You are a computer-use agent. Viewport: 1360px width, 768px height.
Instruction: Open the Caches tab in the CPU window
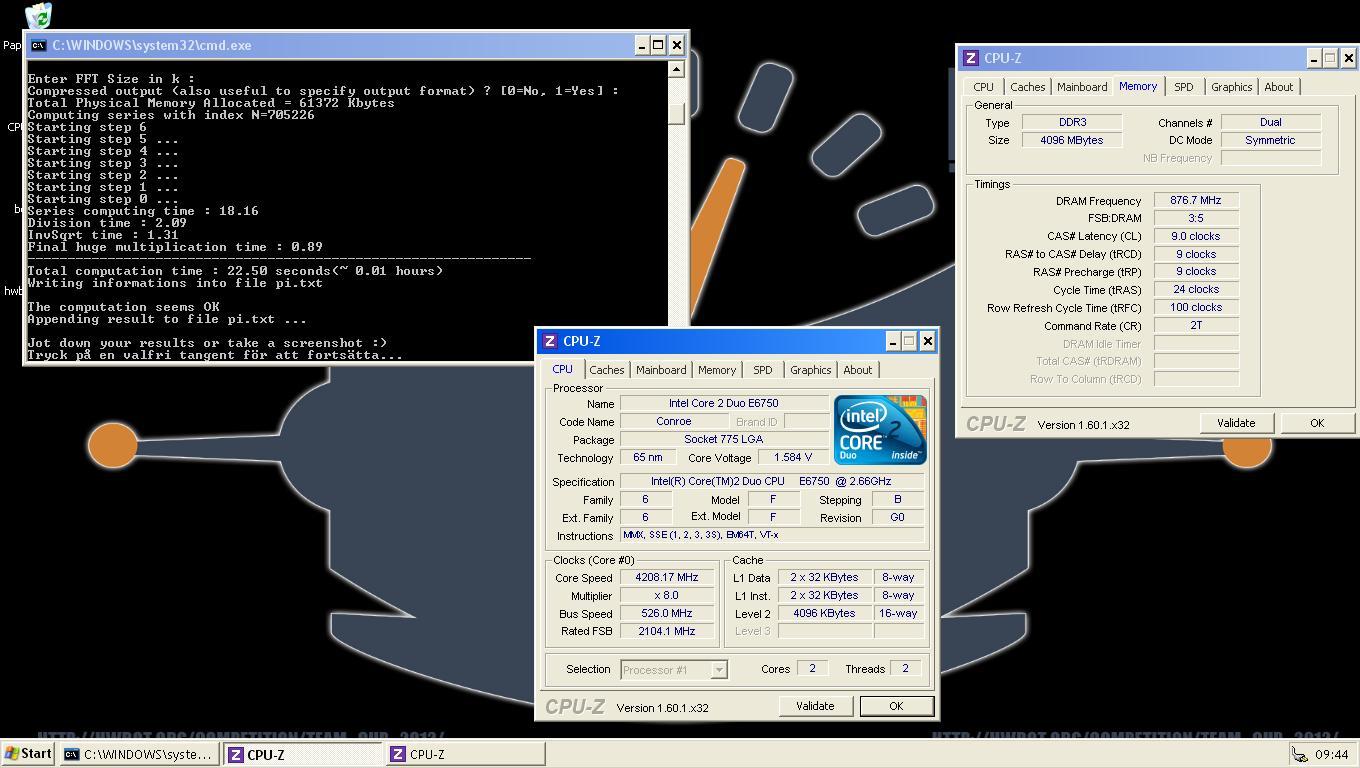[x=606, y=370]
